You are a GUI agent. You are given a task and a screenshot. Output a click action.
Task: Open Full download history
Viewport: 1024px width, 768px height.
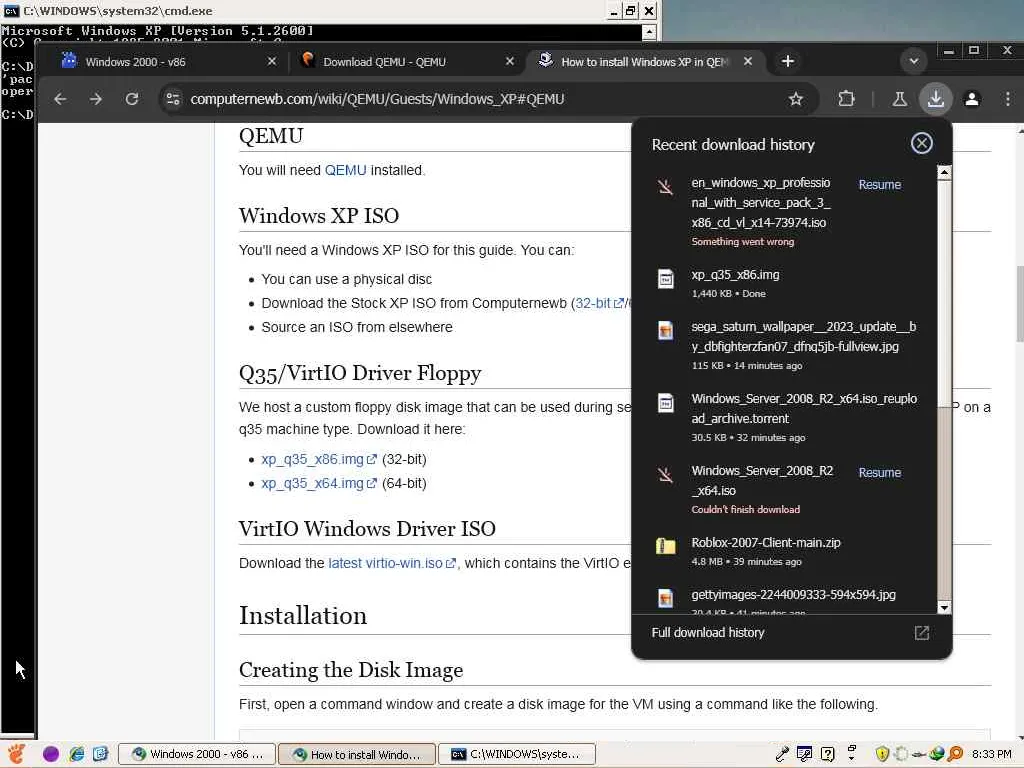(708, 632)
